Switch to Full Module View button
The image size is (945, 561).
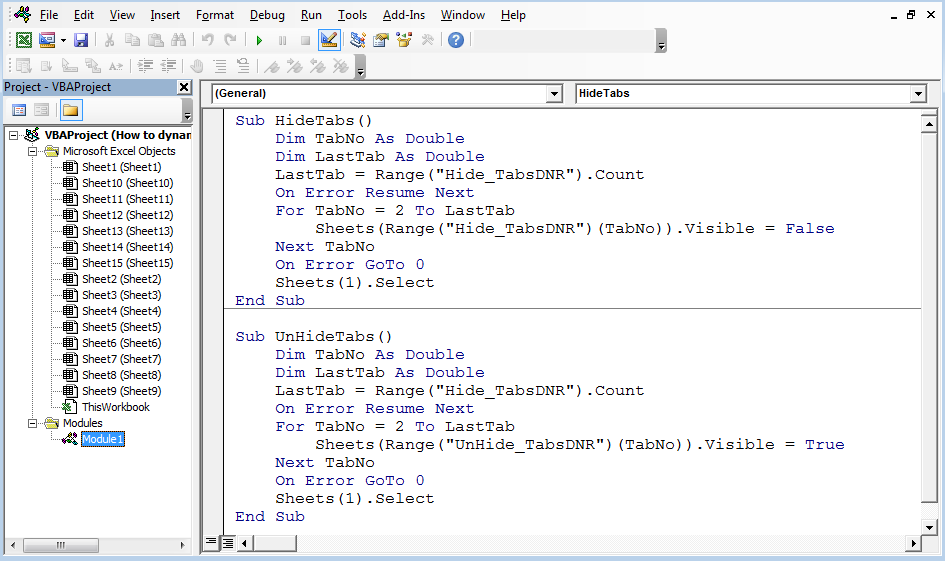(227, 543)
